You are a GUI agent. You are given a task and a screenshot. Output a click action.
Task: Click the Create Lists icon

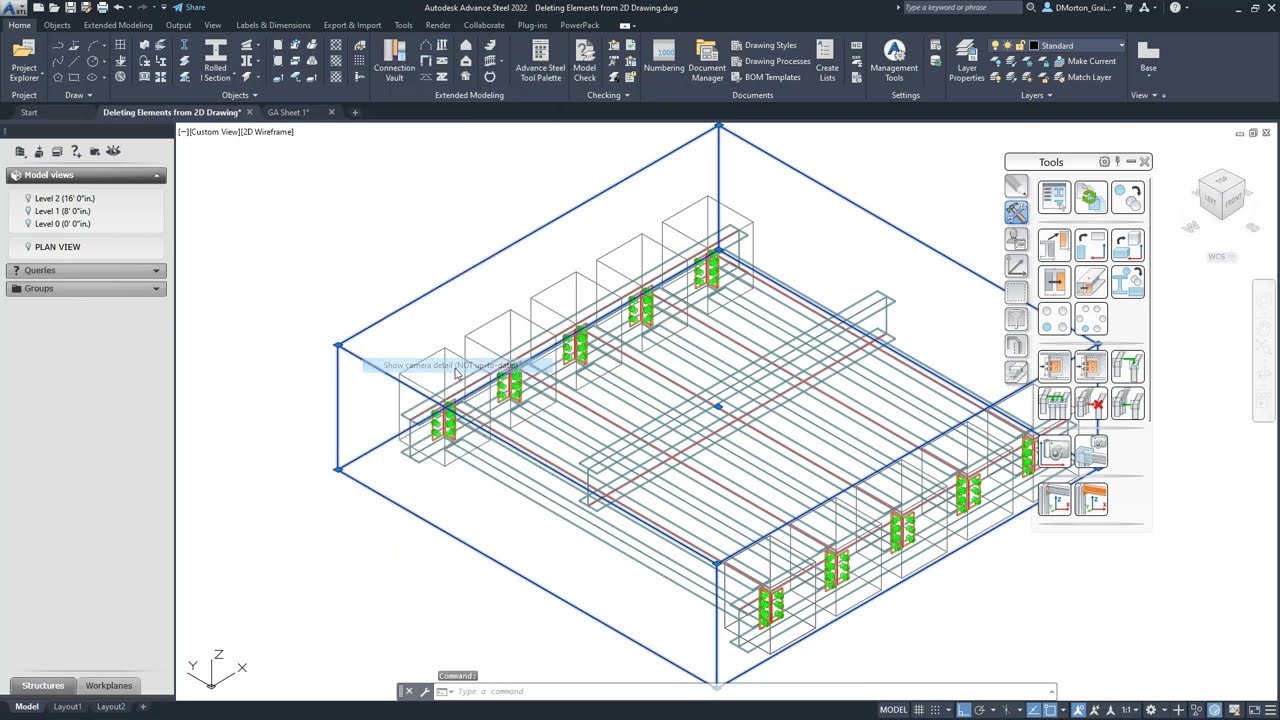pos(827,61)
